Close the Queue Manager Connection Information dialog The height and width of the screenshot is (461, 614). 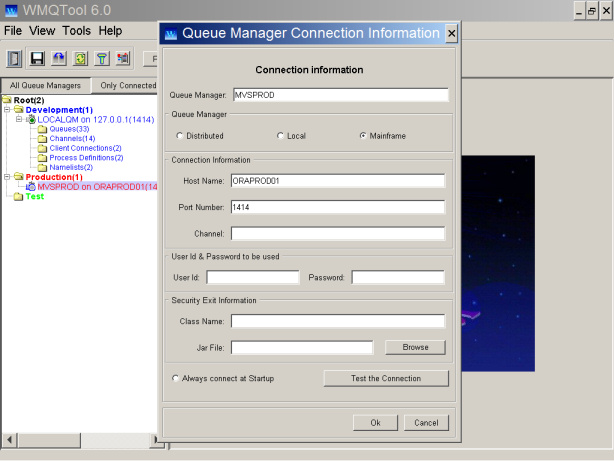point(451,34)
